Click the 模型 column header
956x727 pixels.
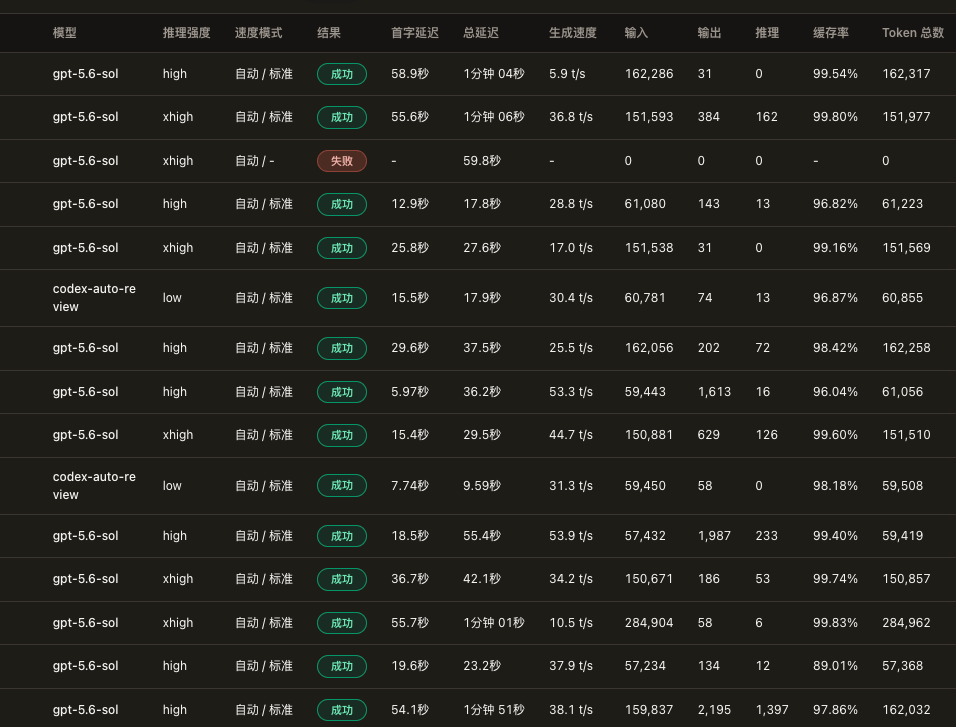[65, 33]
